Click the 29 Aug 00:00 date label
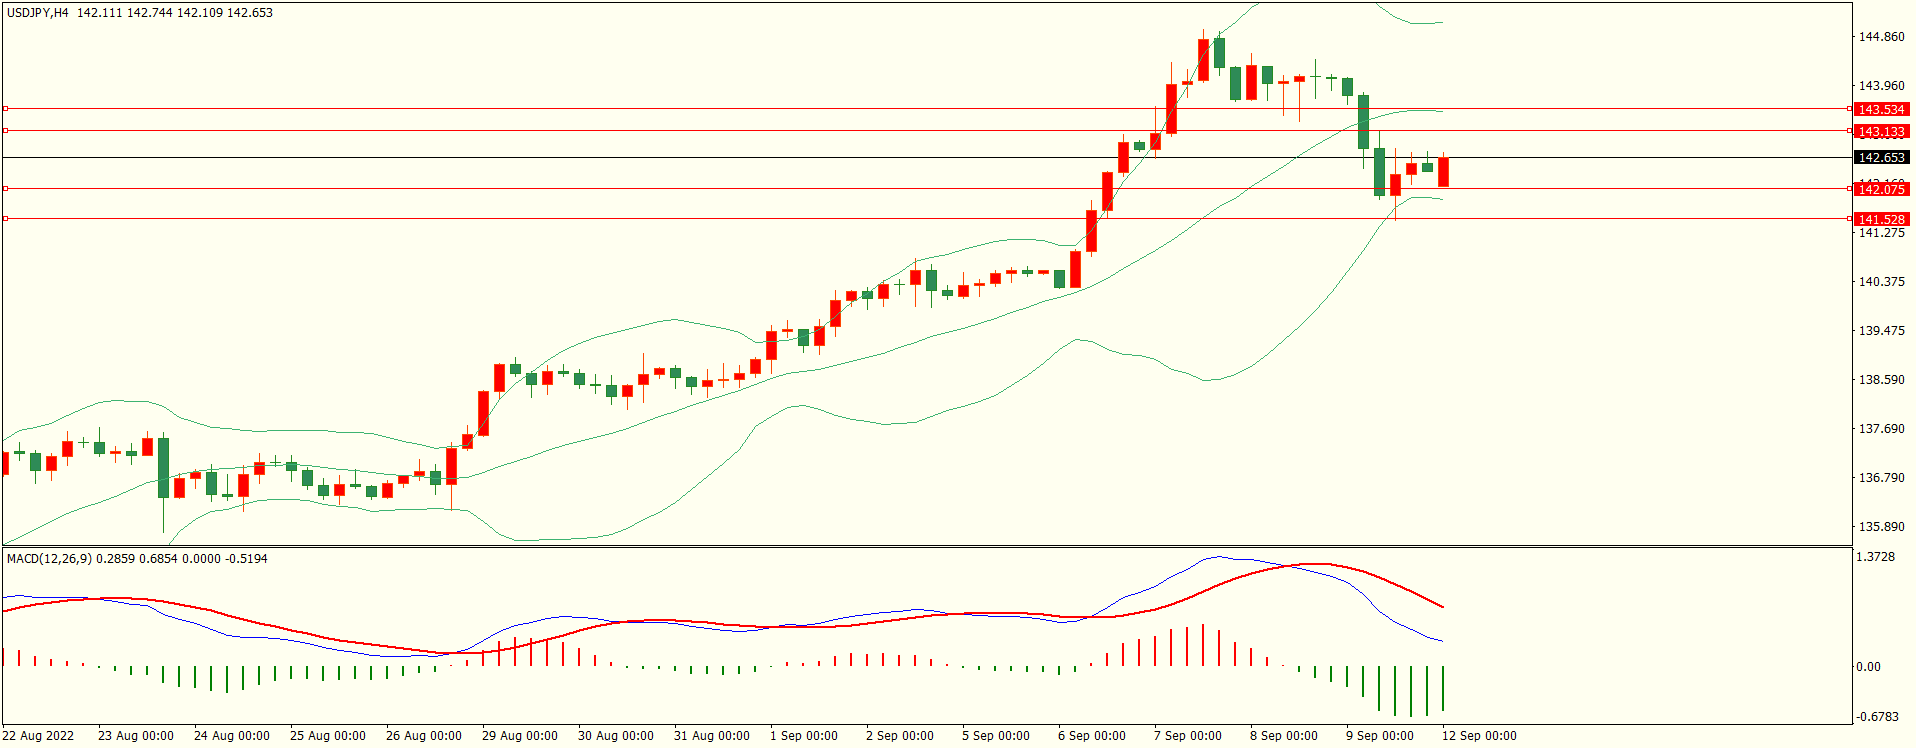 click(520, 736)
